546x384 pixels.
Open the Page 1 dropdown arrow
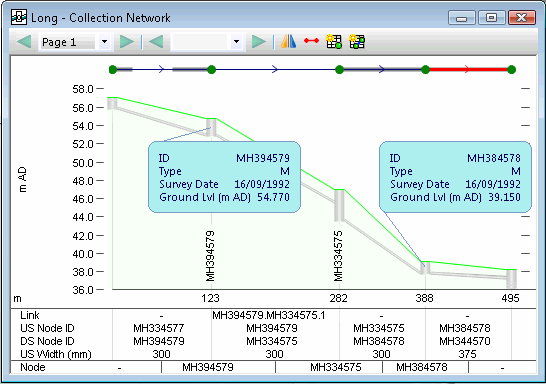[x=104, y=42]
